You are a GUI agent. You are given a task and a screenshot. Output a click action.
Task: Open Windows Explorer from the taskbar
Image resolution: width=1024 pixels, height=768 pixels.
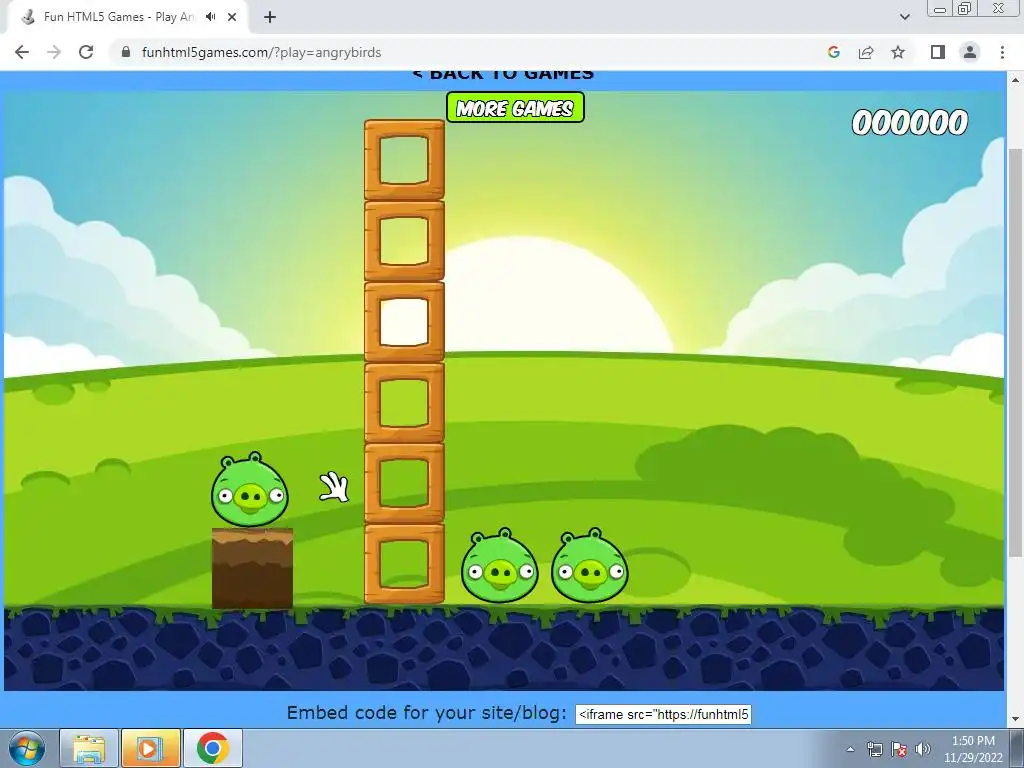pyautogui.click(x=89, y=748)
